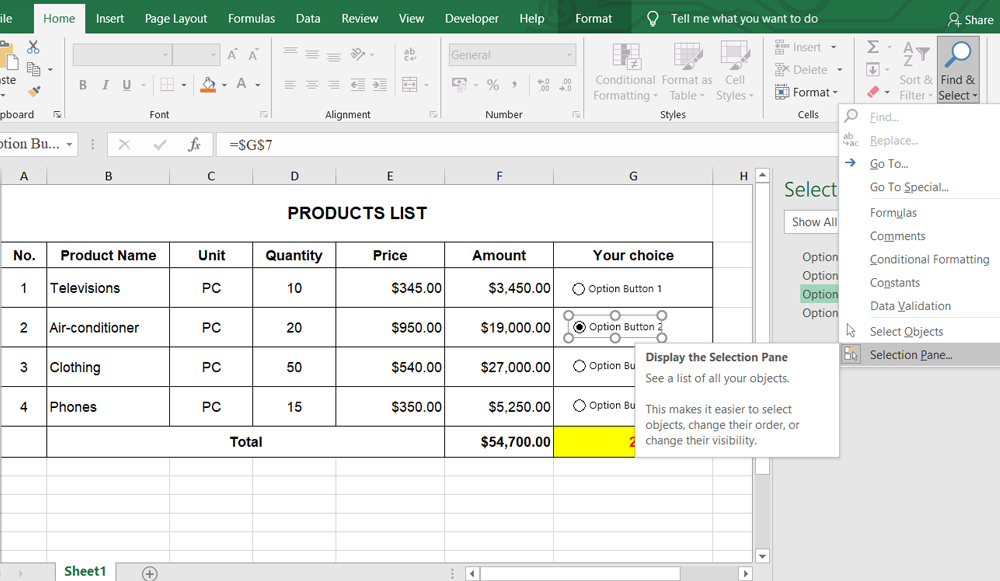Select the Clothing row option button
1000x581 pixels.
(x=579, y=366)
